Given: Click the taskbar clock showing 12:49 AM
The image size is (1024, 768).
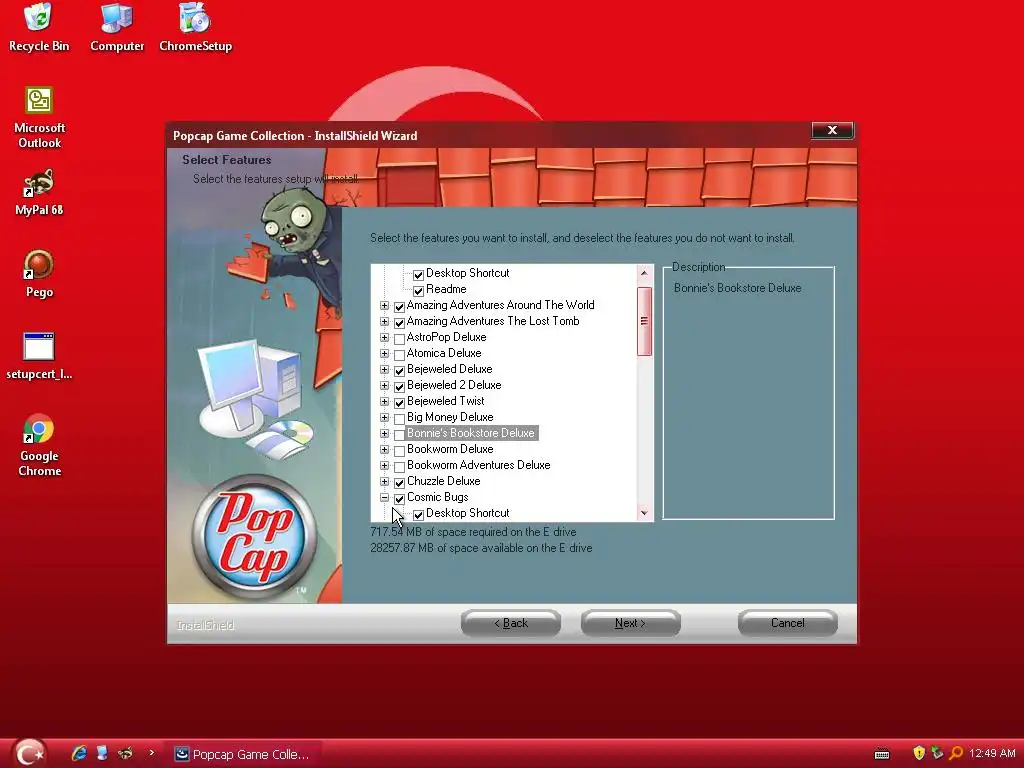Looking at the screenshot, I should (x=992, y=754).
